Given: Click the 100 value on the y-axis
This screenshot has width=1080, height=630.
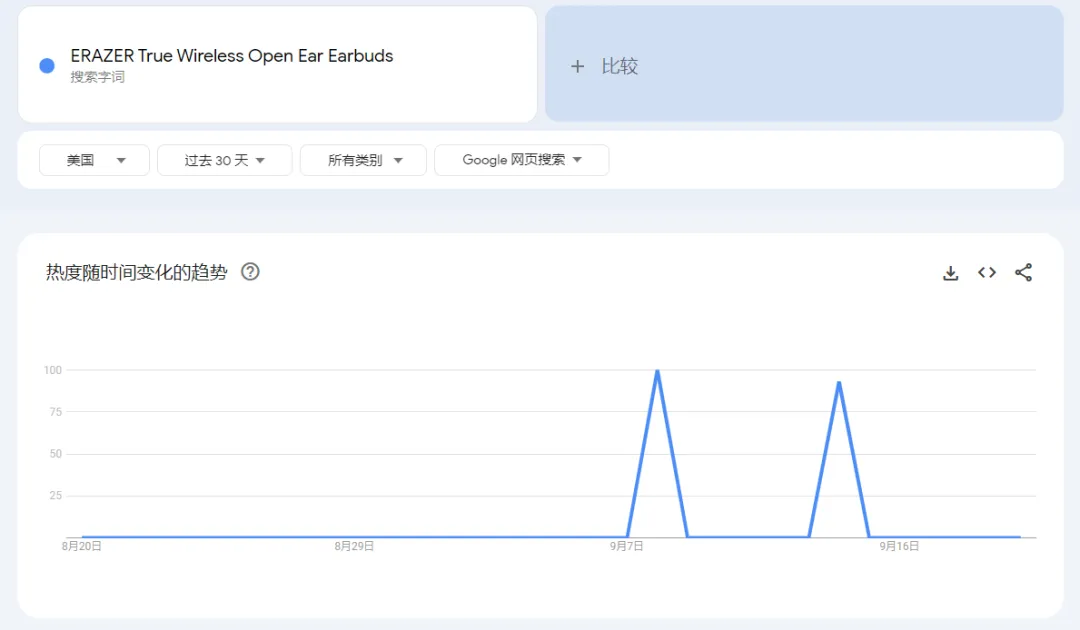Looking at the screenshot, I should coord(53,370).
